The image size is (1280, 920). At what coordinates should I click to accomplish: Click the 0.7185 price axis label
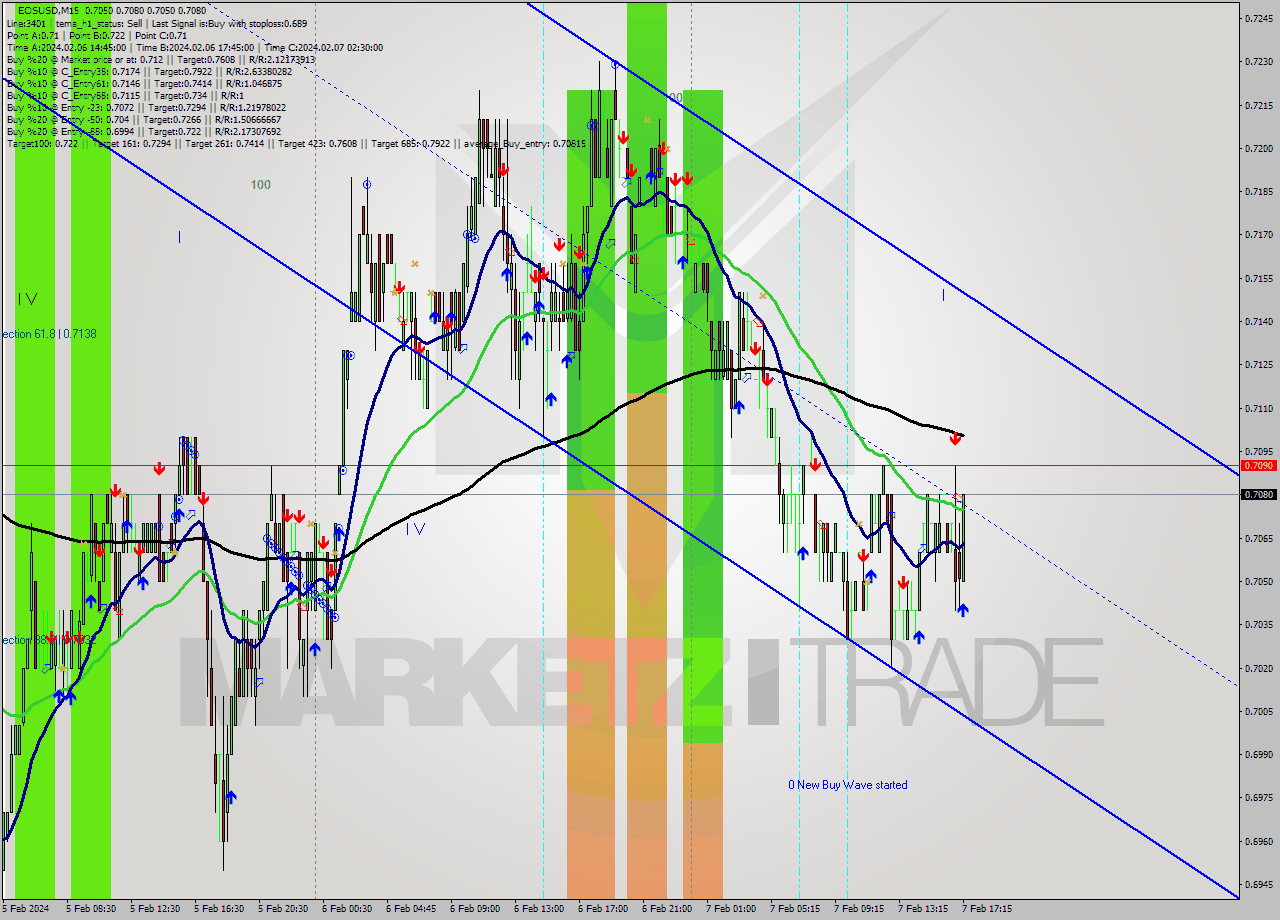pyautogui.click(x=1258, y=191)
